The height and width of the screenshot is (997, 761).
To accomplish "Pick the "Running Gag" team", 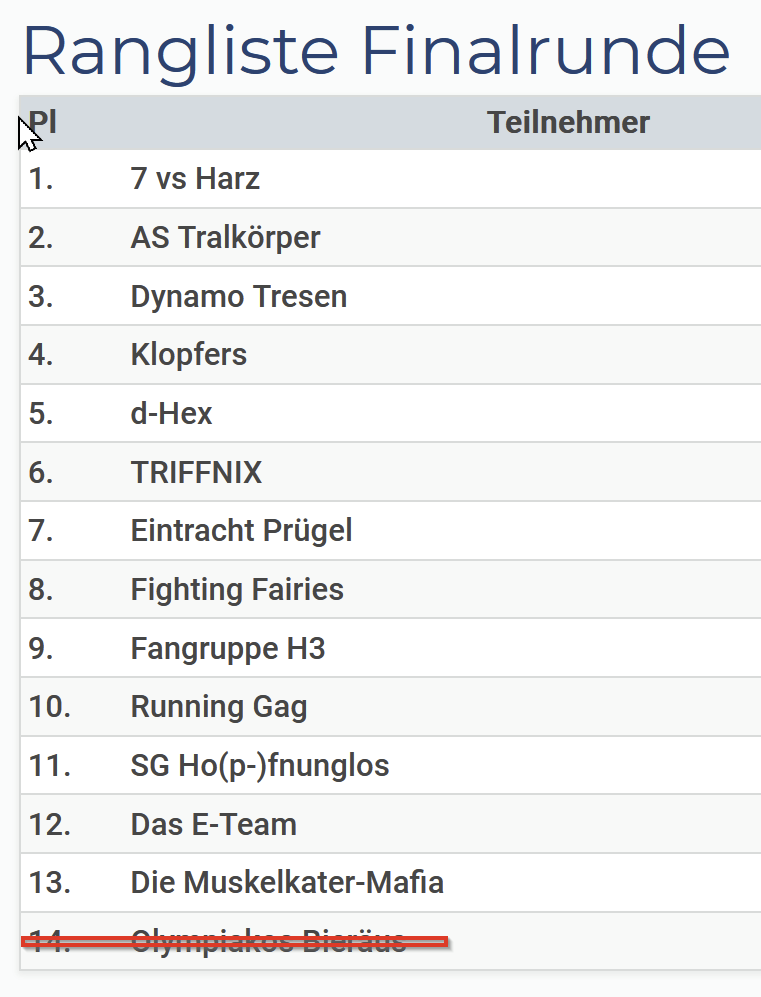I will click(219, 707).
